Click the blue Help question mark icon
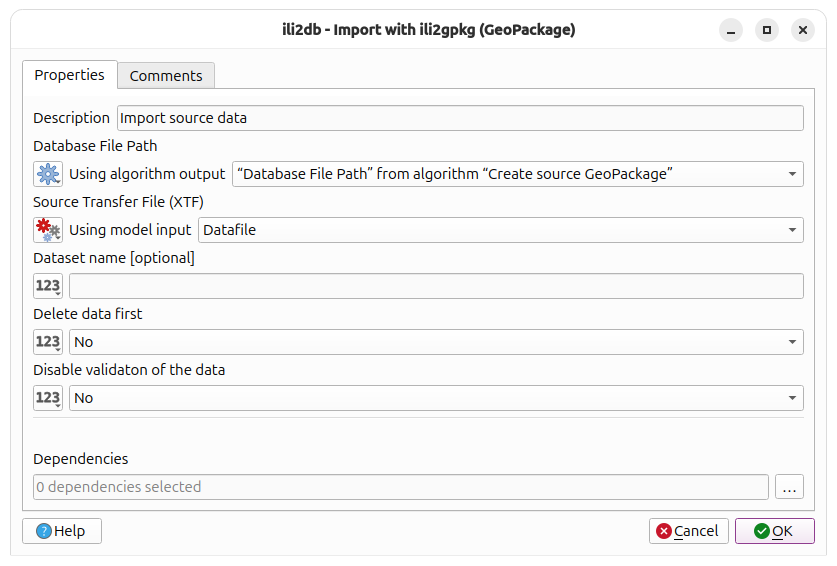 tap(44, 531)
